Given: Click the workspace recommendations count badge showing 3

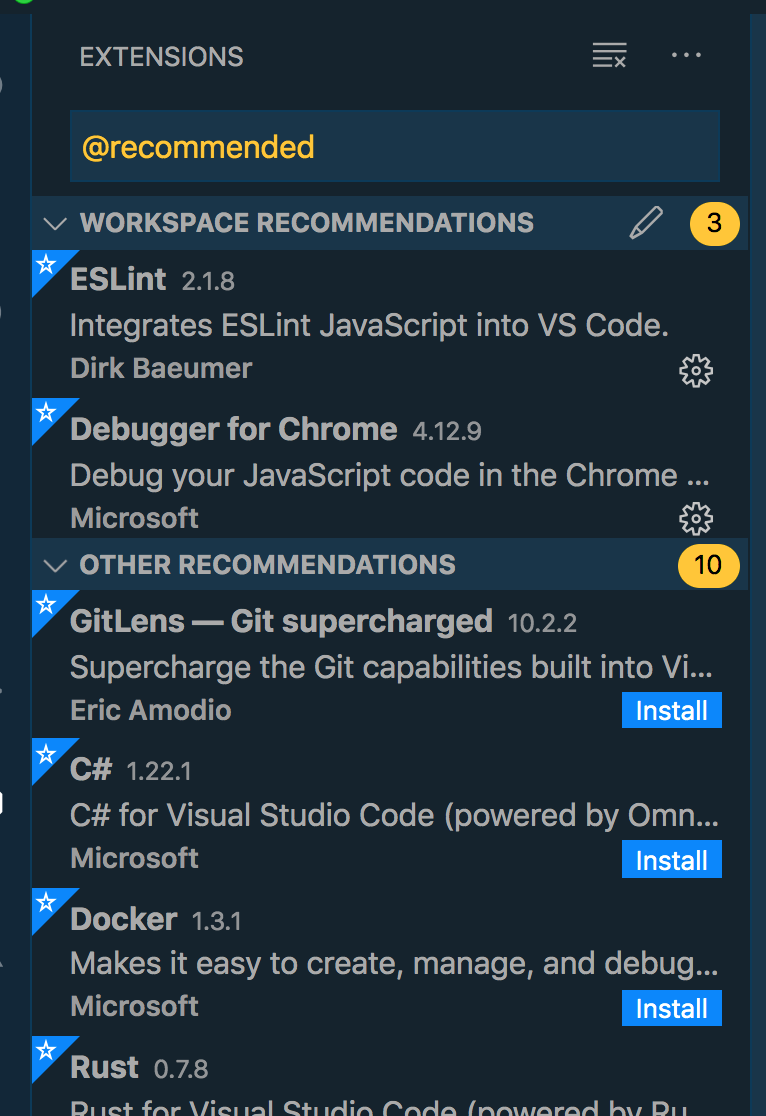Looking at the screenshot, I should 712,223.
